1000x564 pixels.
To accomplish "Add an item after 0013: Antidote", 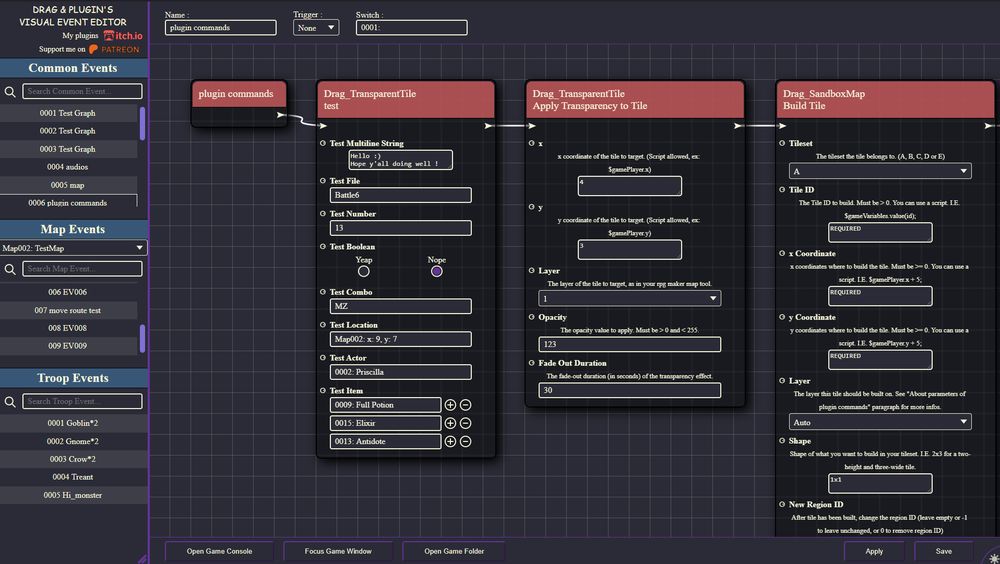I will coord(450,442).
